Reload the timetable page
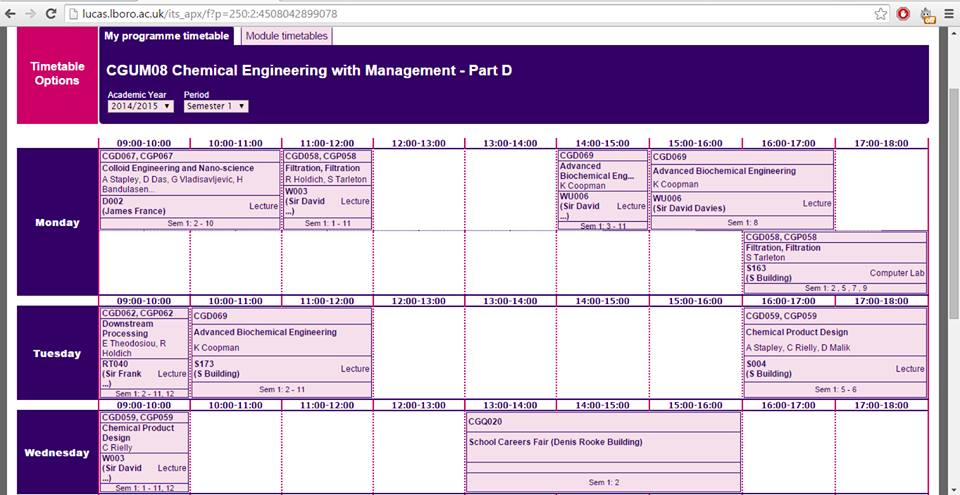Image resolution: width=960 pixels, height=495 pixels. point(52,14)
